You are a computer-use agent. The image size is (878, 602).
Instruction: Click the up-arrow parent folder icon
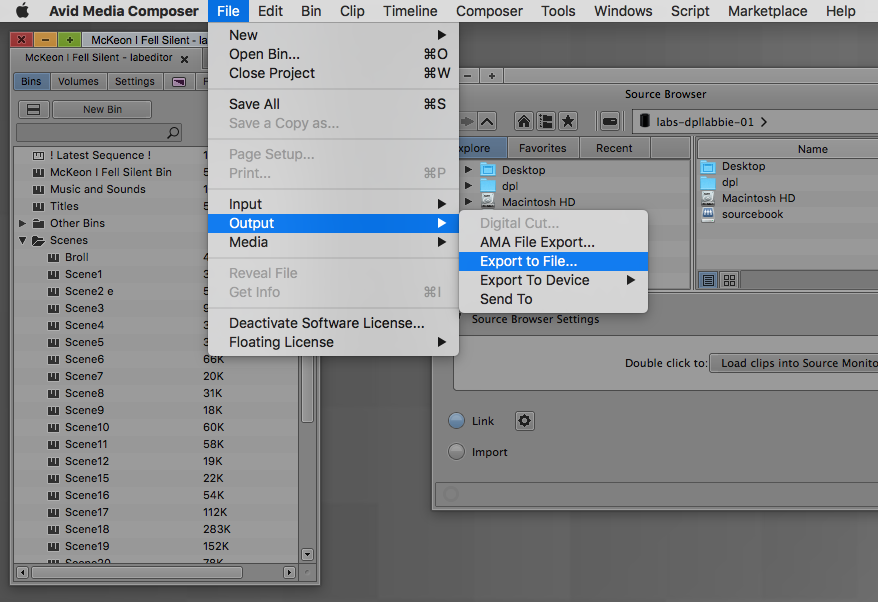click(x=486, y=121)
